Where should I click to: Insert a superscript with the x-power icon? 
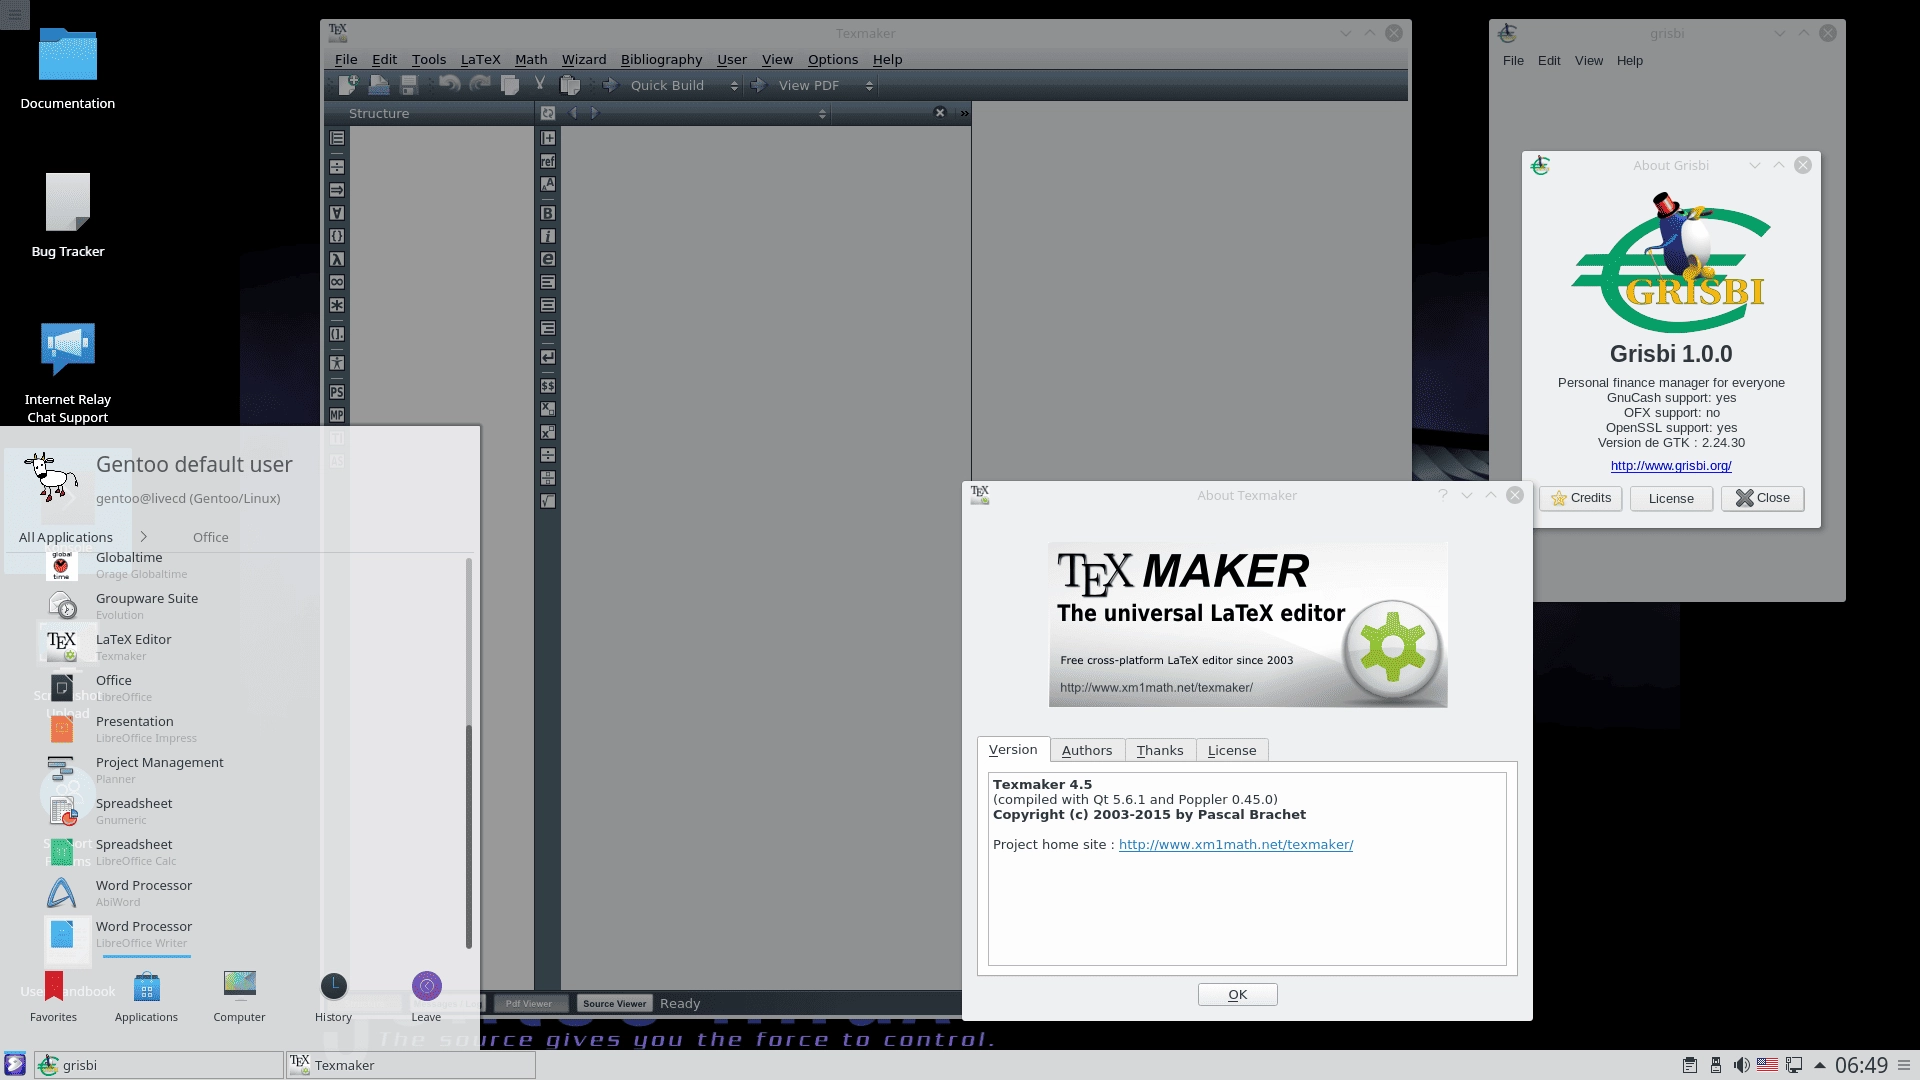pos(548,432)
